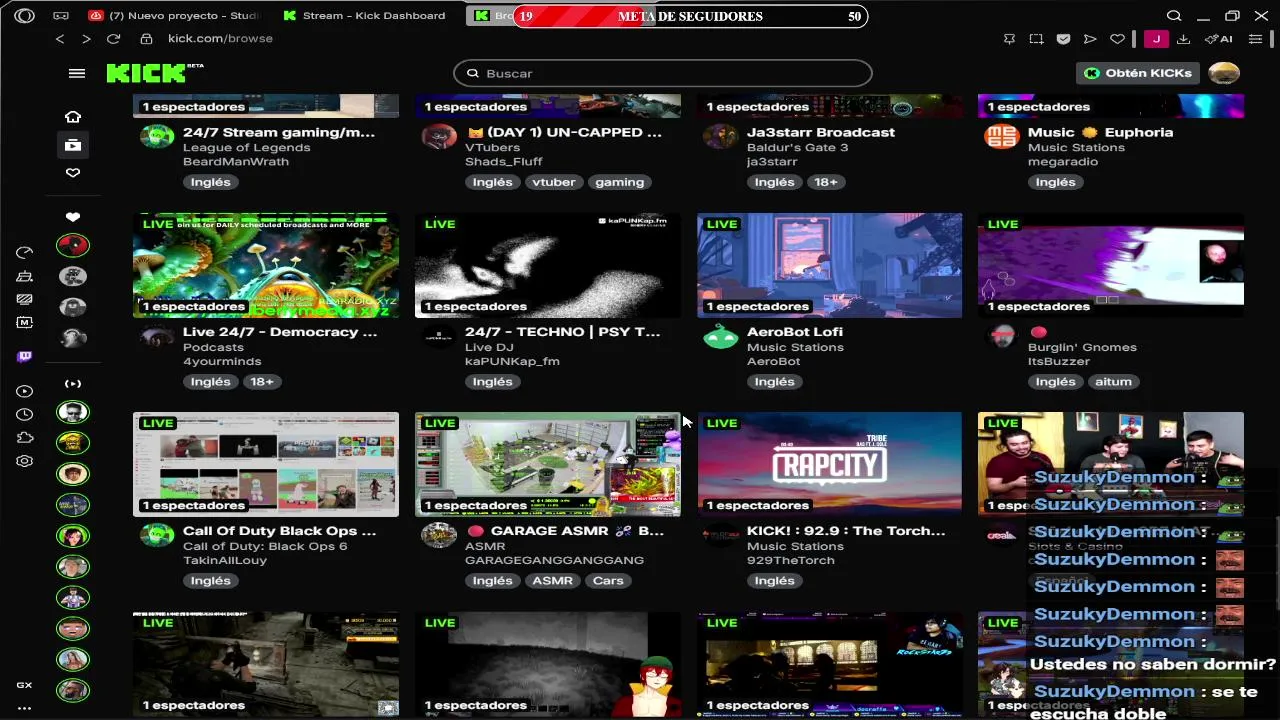
Task: Click the Music Euphoria stream title
Action: pyautogui.click(x=1100, y=132)
